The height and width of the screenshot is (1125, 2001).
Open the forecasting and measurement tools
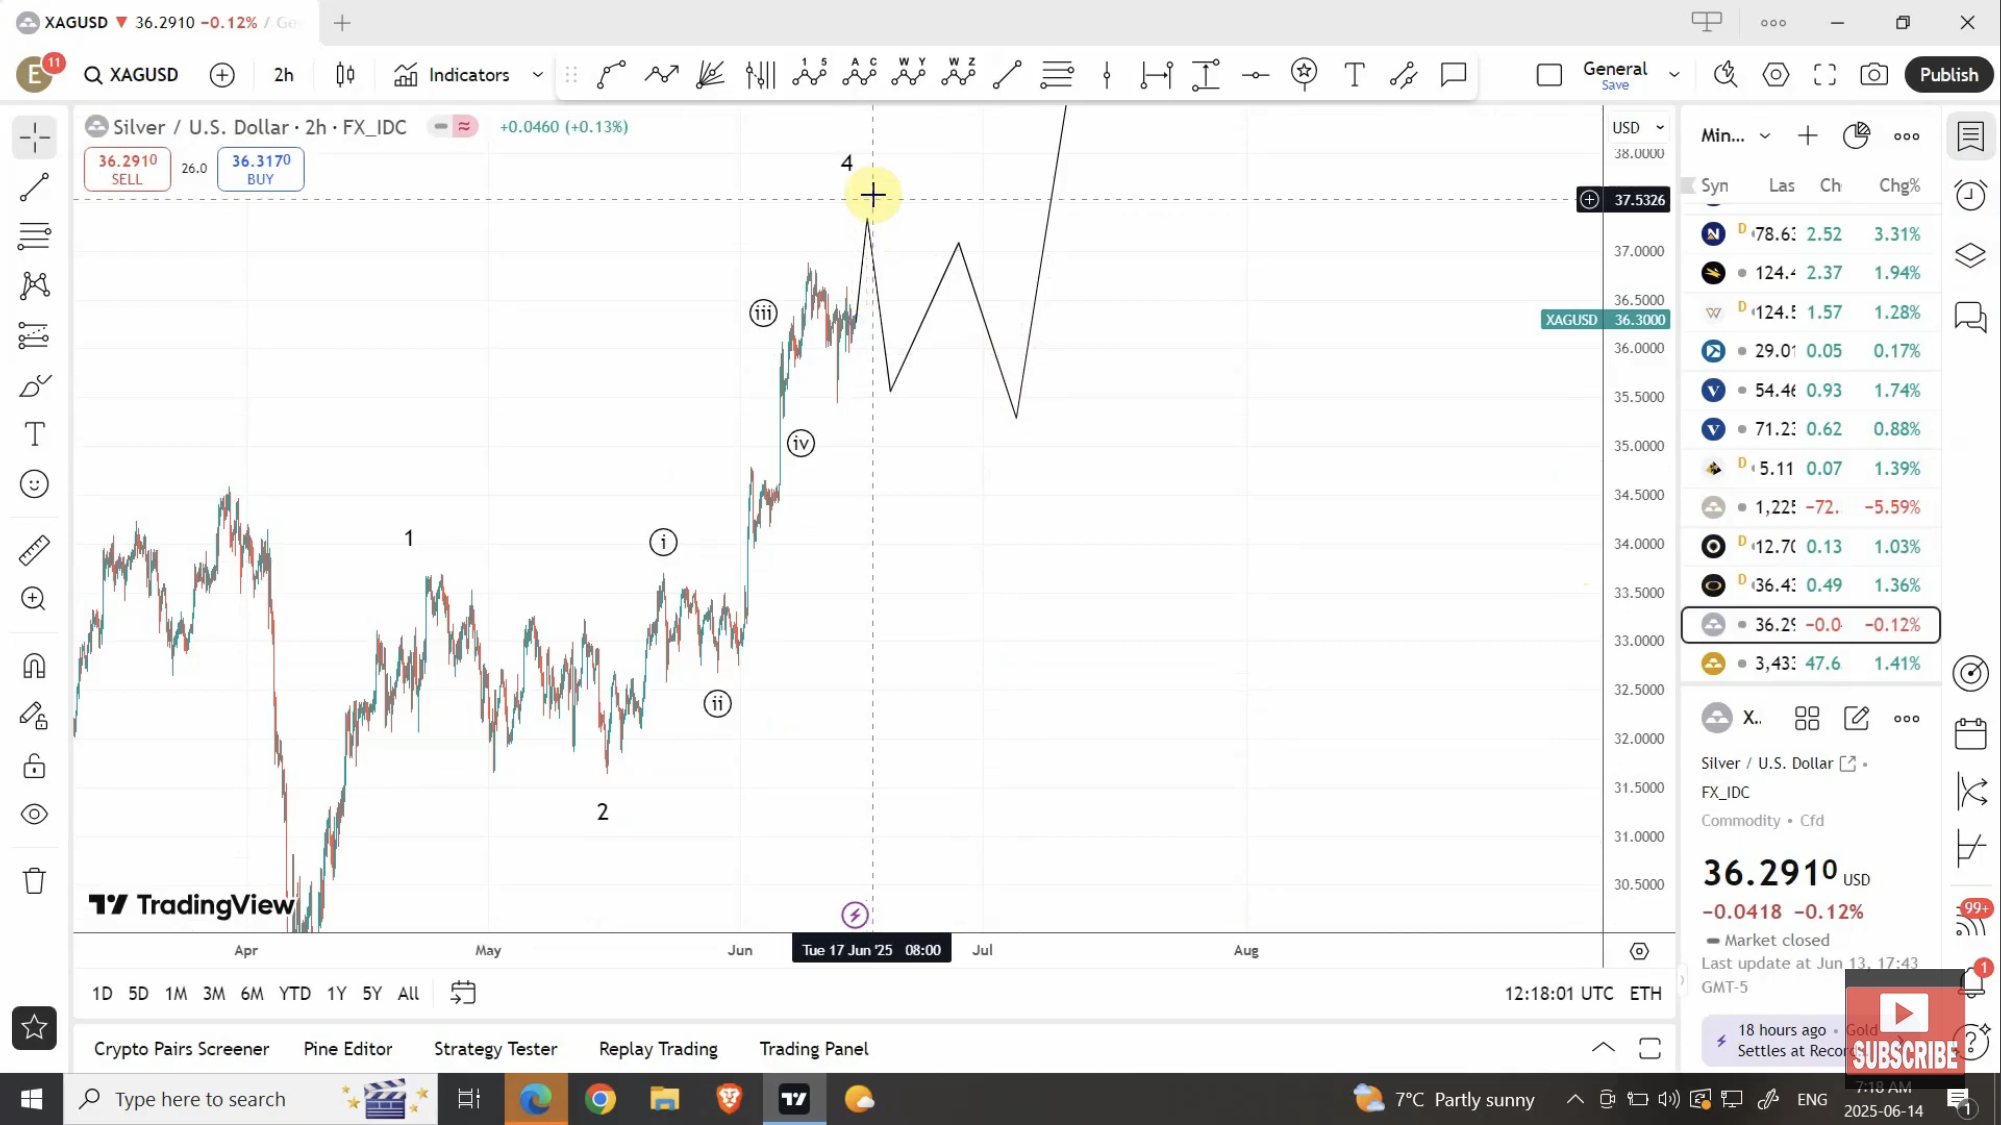[x=34, y=335]
